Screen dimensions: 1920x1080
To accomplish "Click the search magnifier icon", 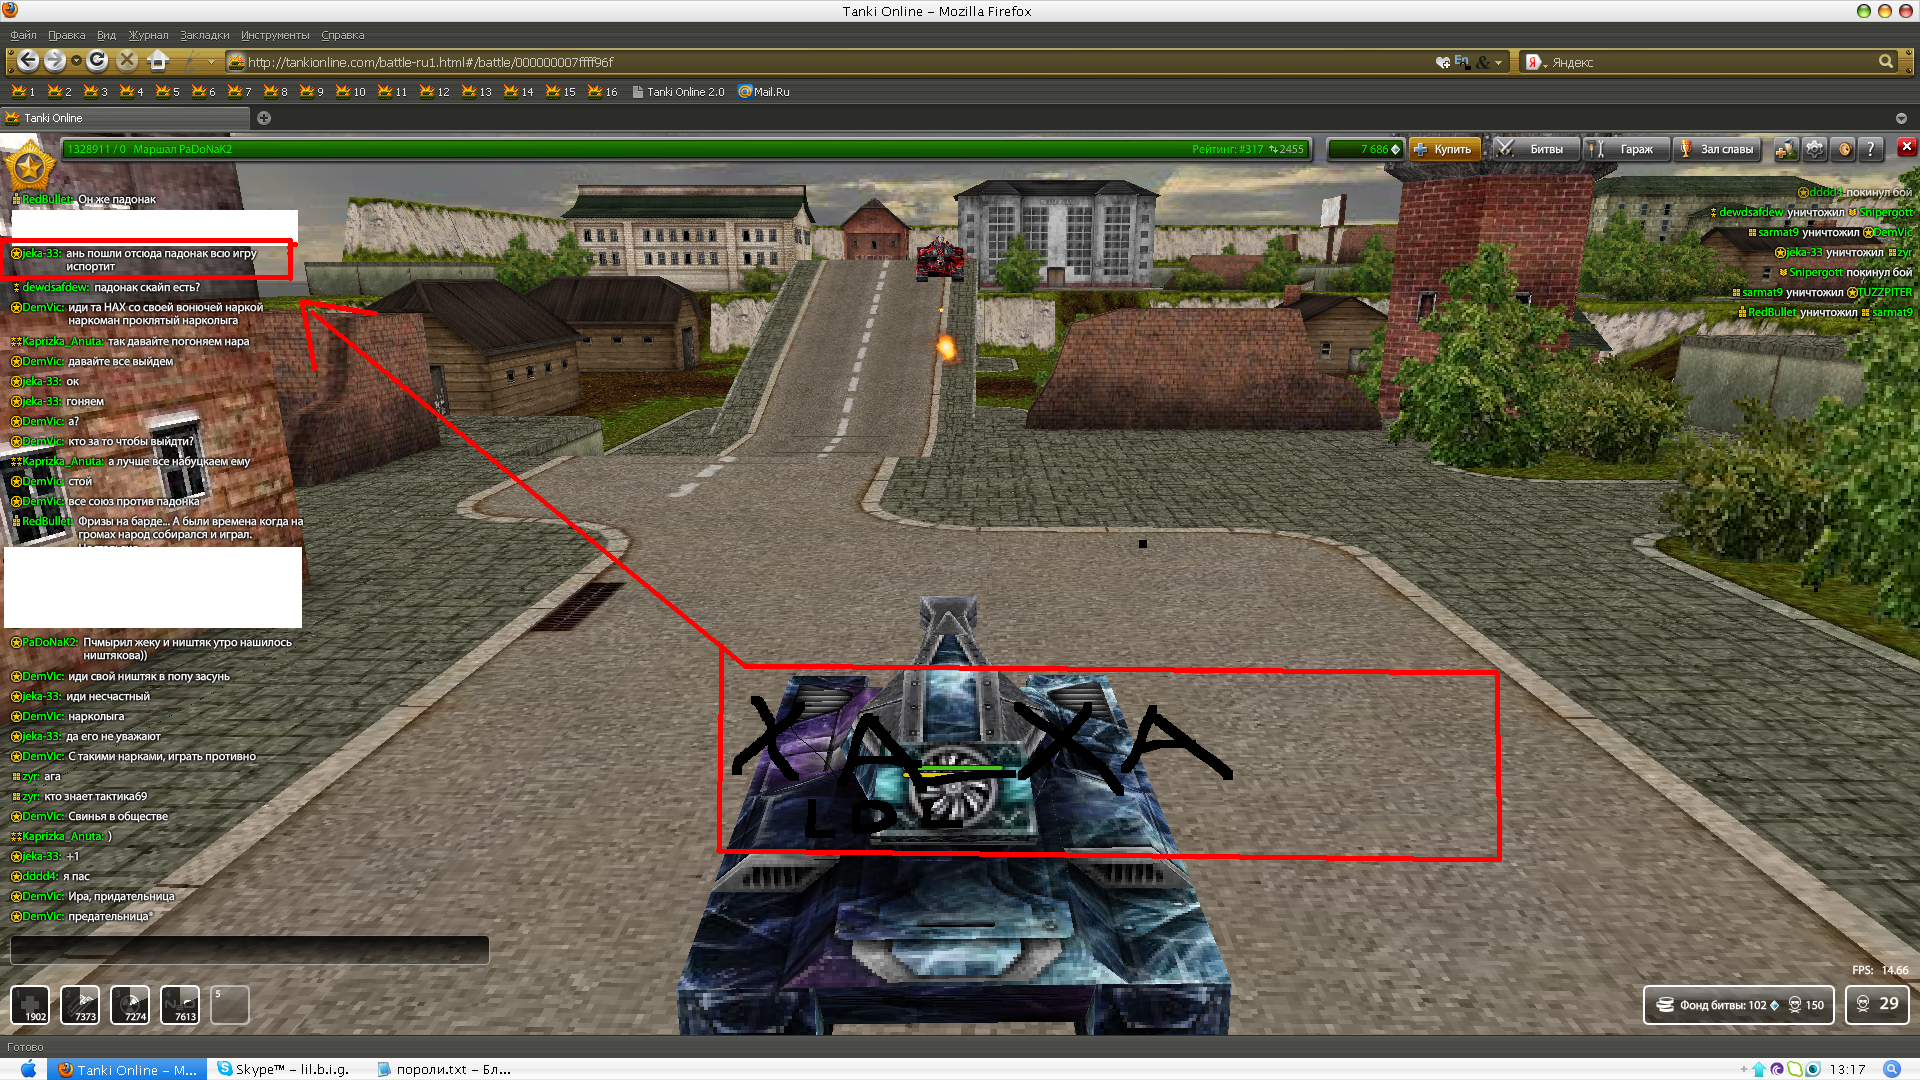I will [1885, 62].
